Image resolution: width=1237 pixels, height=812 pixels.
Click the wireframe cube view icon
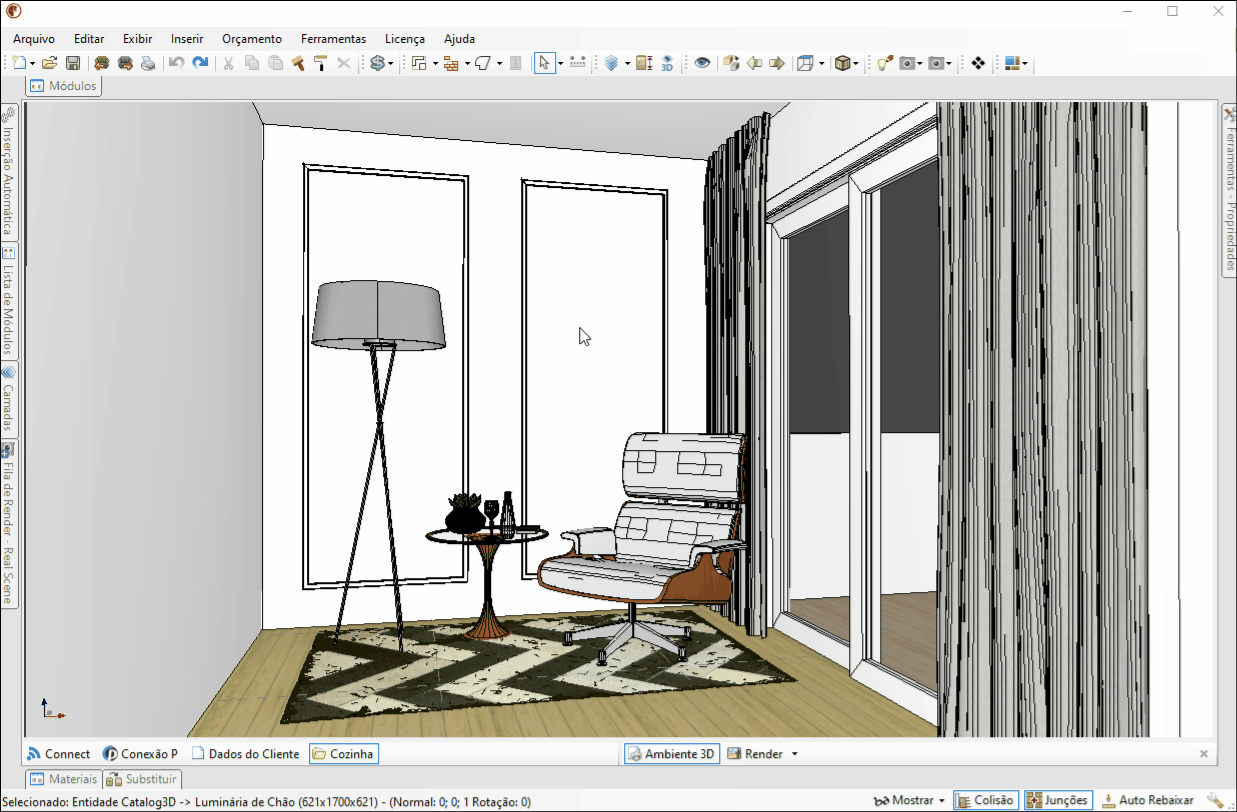[806, 63]
